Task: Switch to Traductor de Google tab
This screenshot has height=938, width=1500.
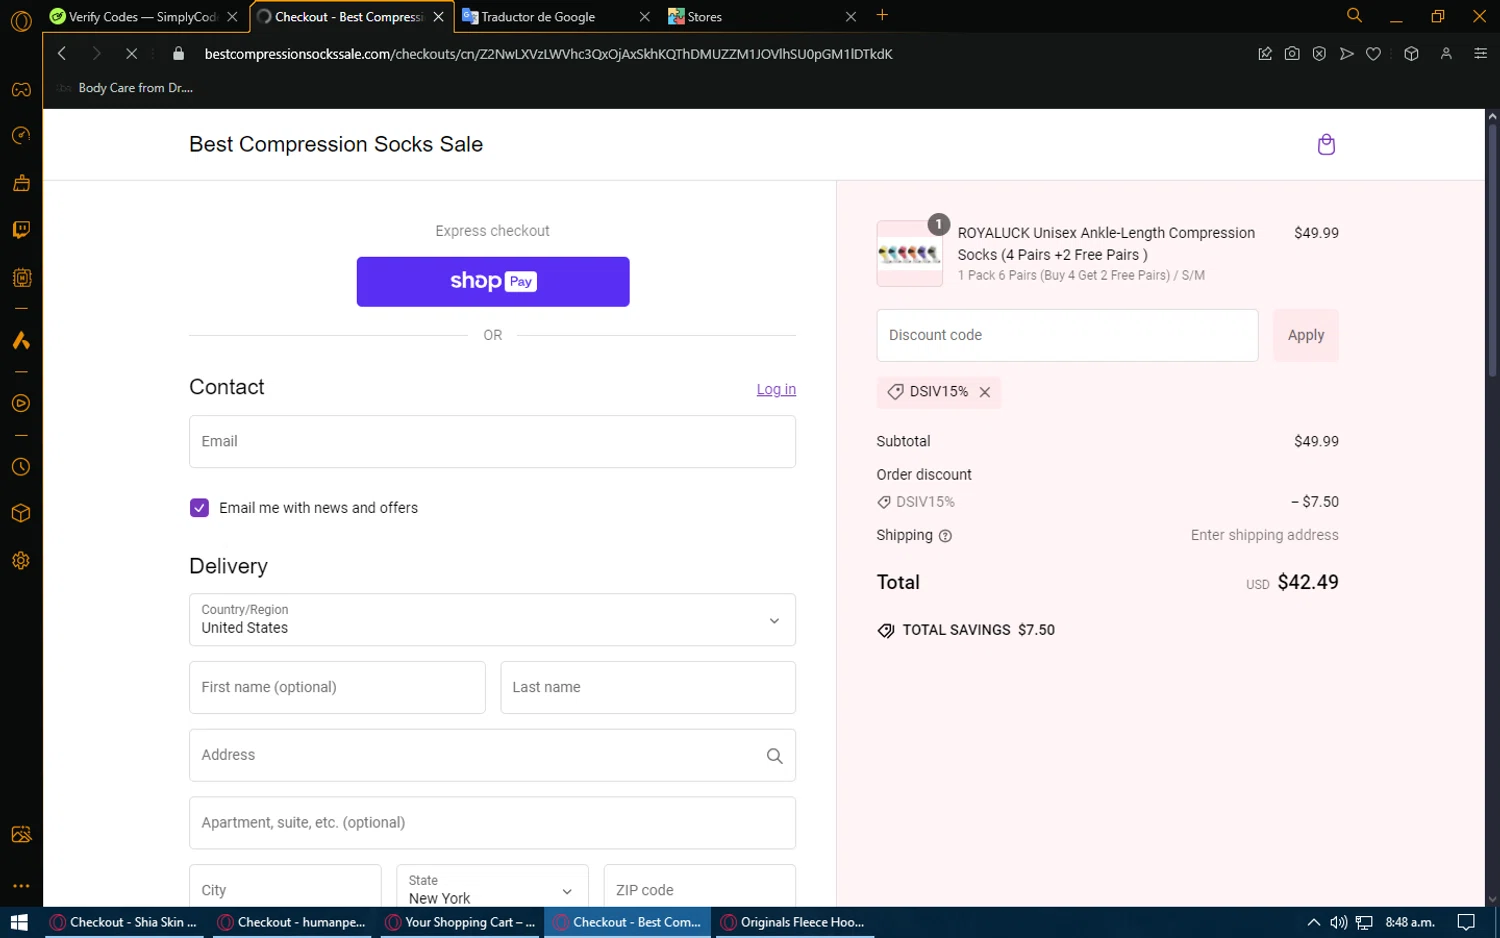Action: click(x=555, y=17)
